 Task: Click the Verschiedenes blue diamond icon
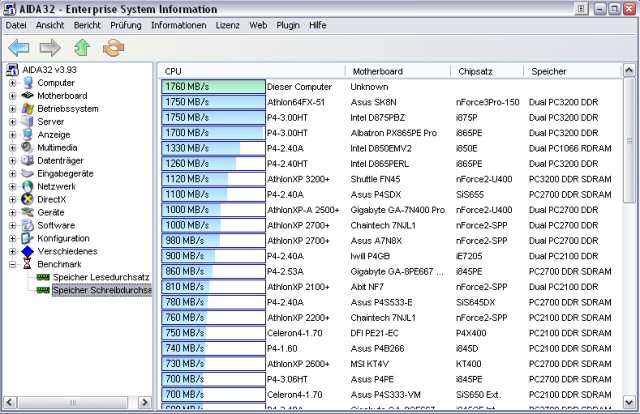click(x=28, y=251)
